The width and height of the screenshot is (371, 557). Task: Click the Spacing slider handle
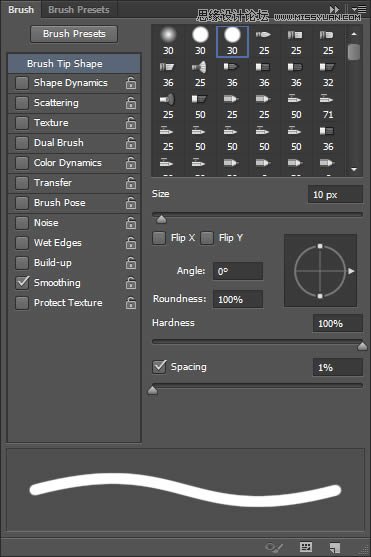click(152, 390)
